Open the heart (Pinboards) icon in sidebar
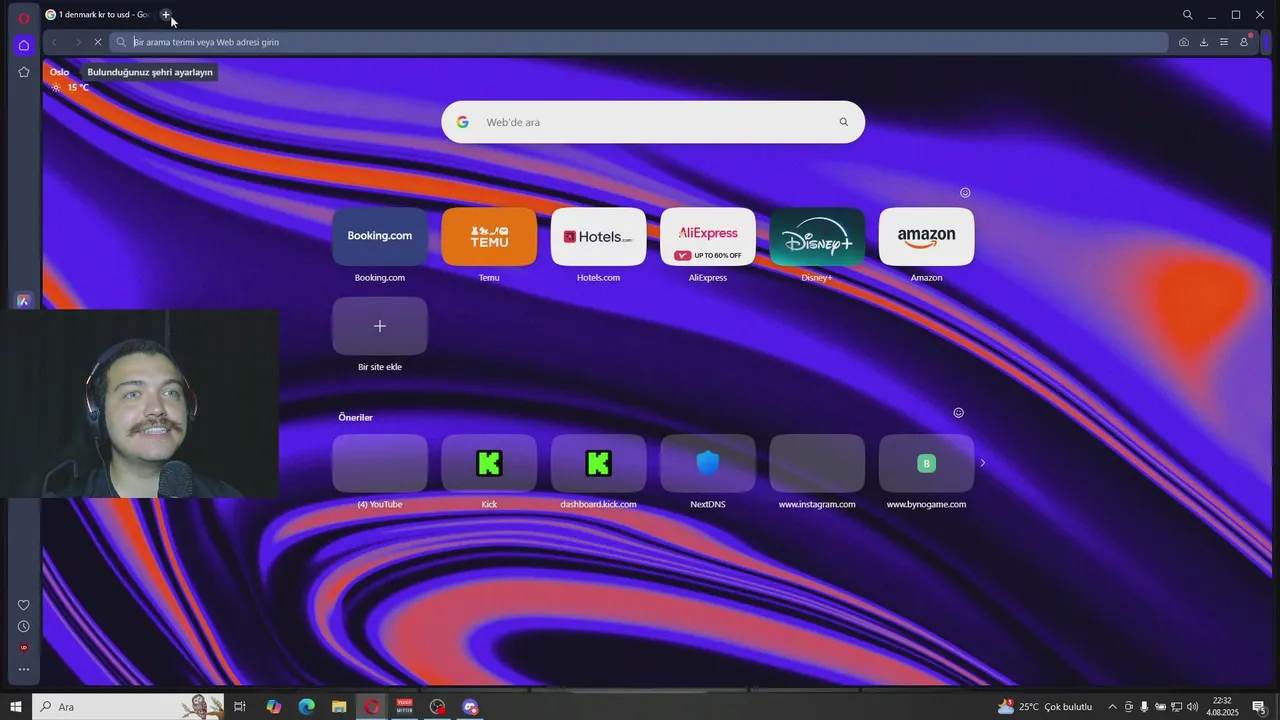The height and width of the screenshot is (720, 1280). (24, 605)
